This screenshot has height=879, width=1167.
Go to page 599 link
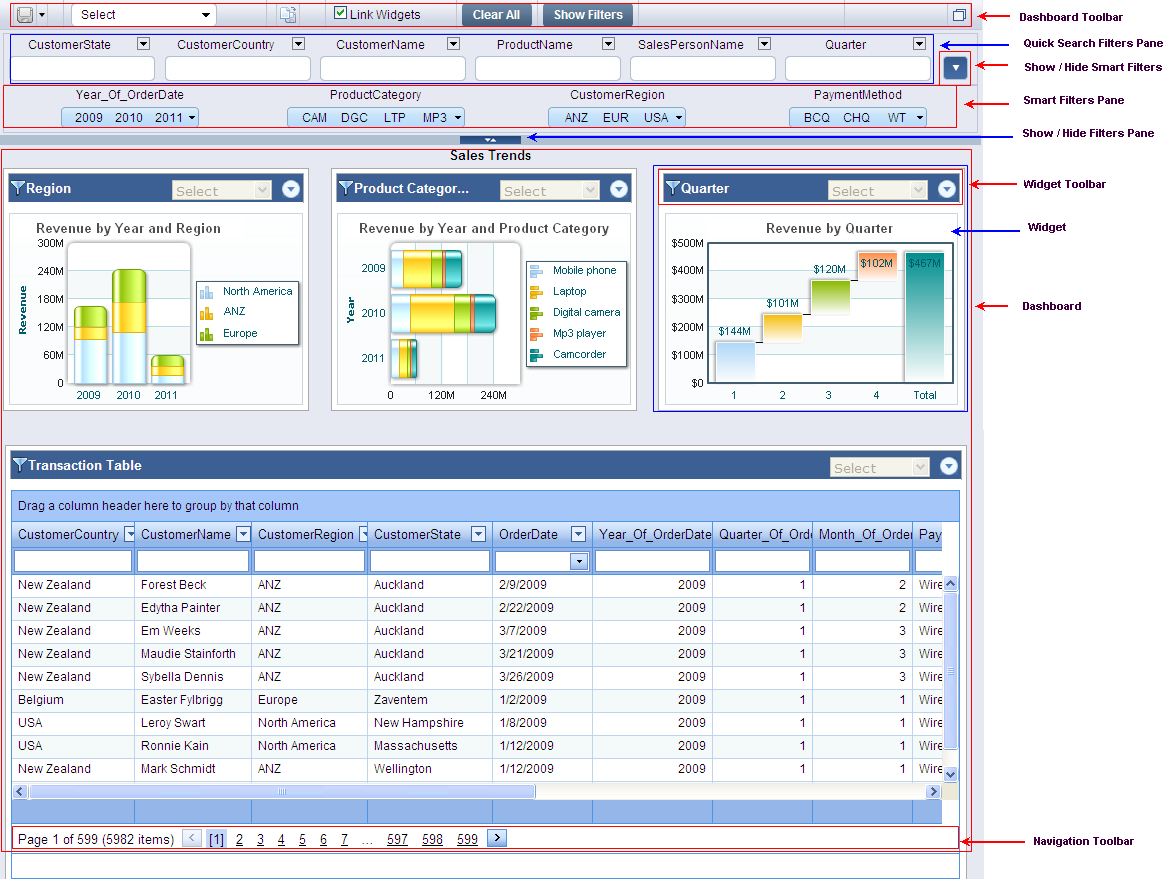467,839
